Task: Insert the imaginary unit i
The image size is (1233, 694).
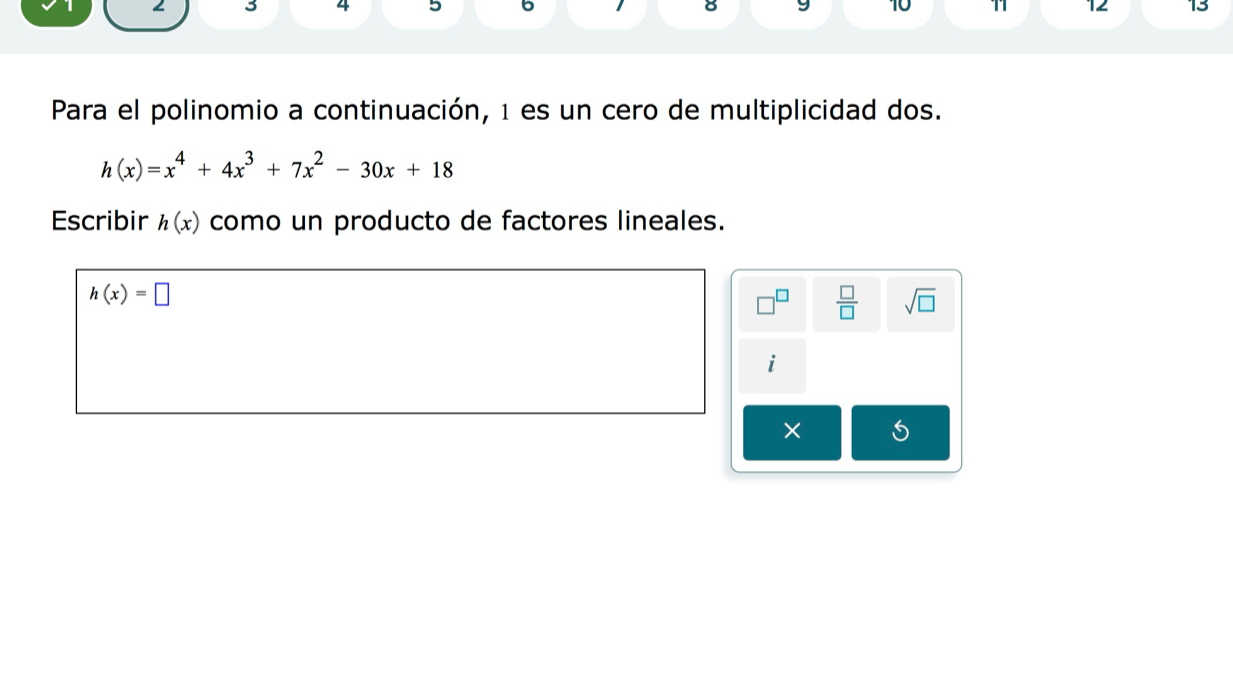Action: (x=773, y=365)
